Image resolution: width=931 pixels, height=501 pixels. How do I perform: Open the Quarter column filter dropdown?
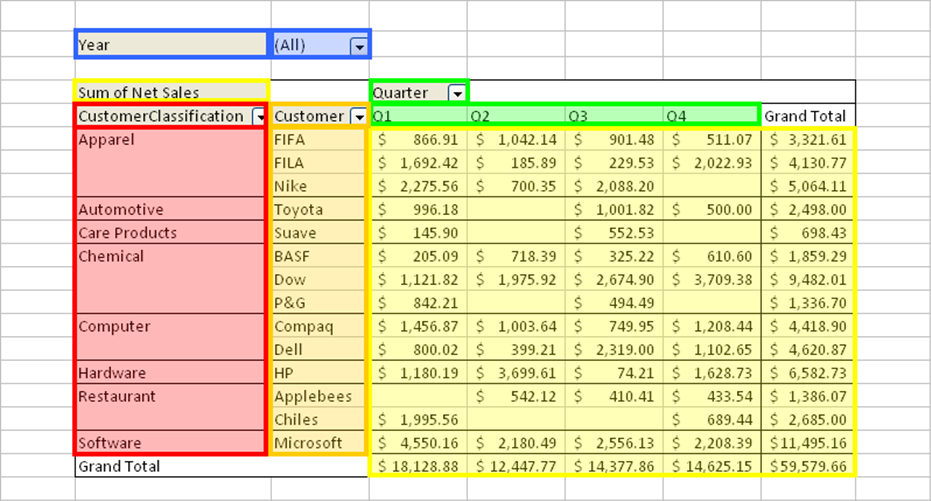457,93
